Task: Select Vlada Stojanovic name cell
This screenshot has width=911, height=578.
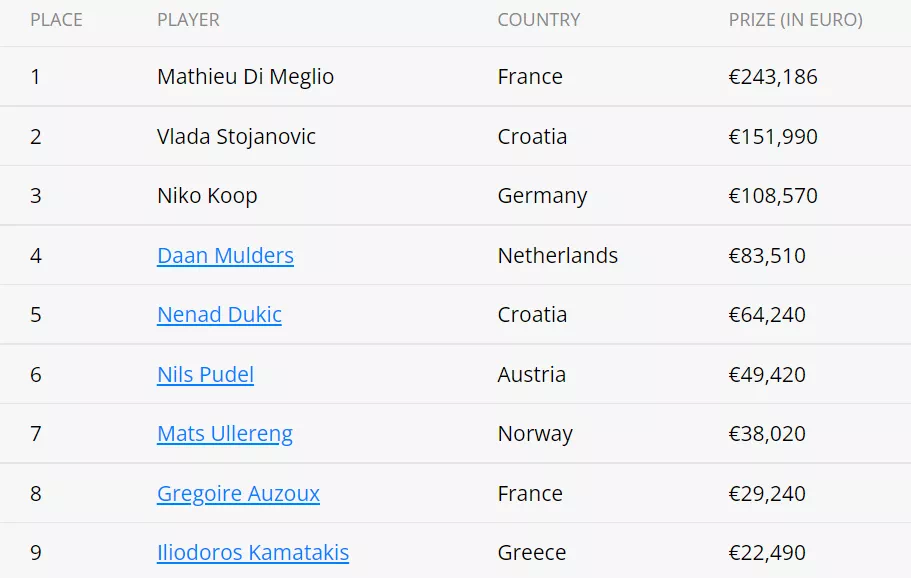Action: pos(236,137)
